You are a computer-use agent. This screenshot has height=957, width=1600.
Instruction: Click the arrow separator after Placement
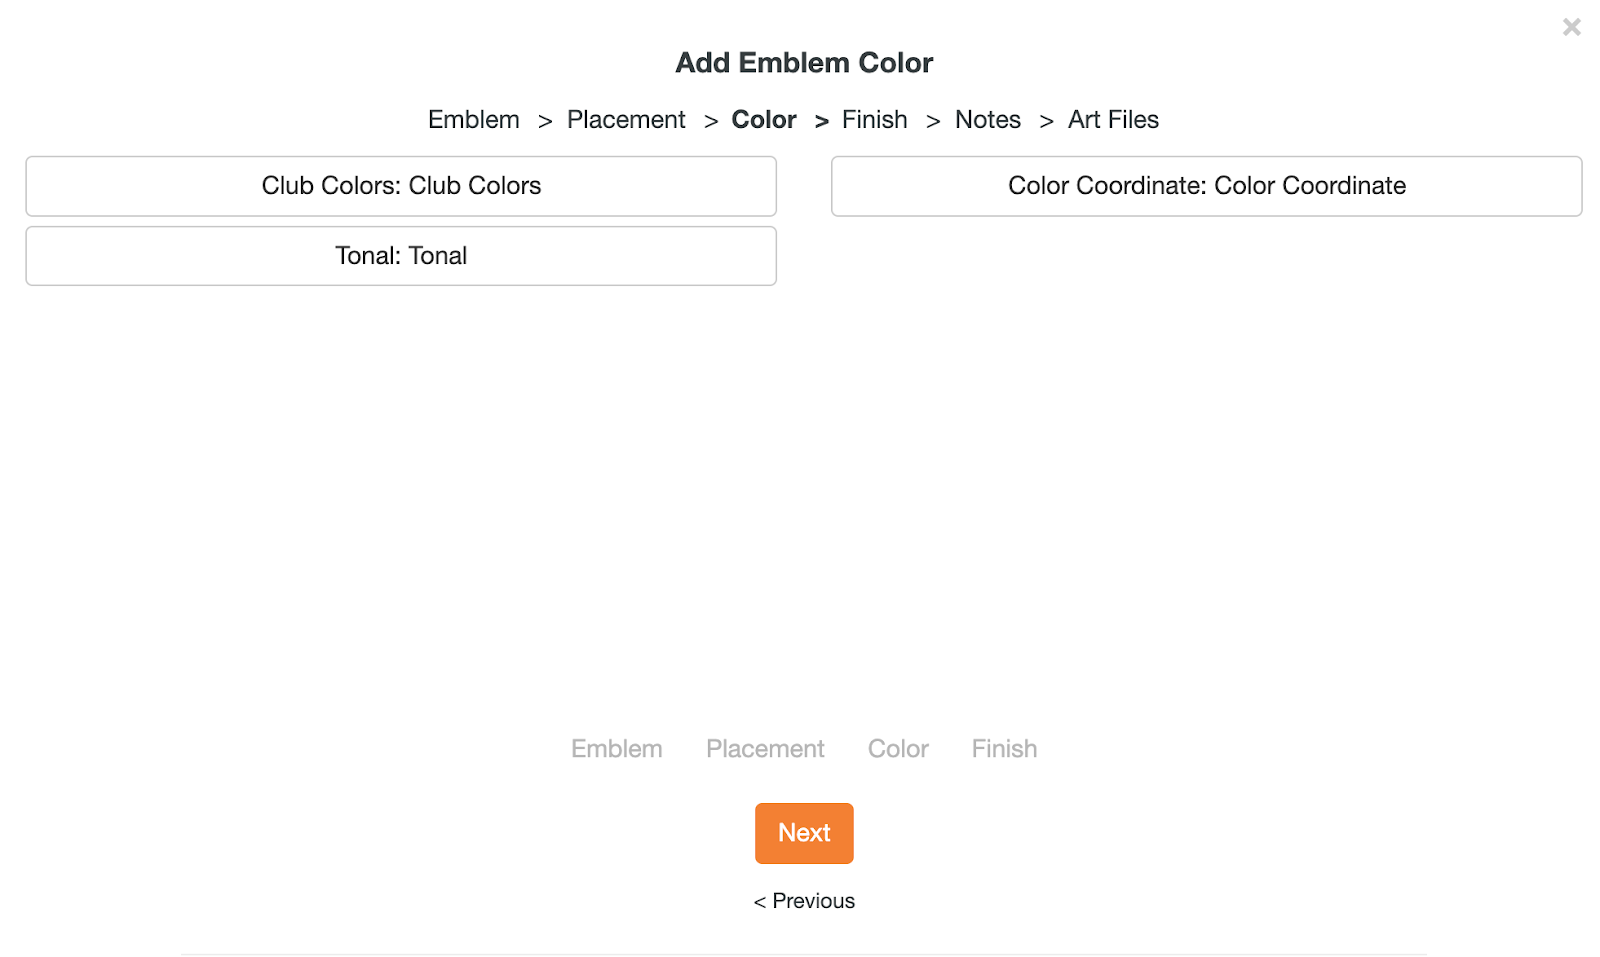tap(711, 121)
